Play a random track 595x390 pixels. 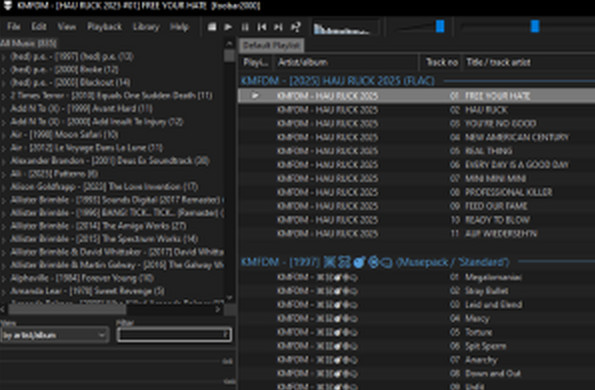tap(295, 27)
